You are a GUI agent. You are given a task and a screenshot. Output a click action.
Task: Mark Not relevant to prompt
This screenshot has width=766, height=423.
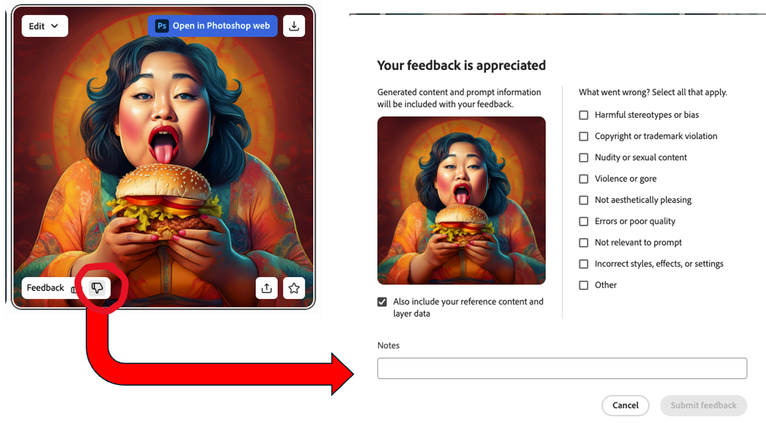pyautogui.click(x=583, y=243)
